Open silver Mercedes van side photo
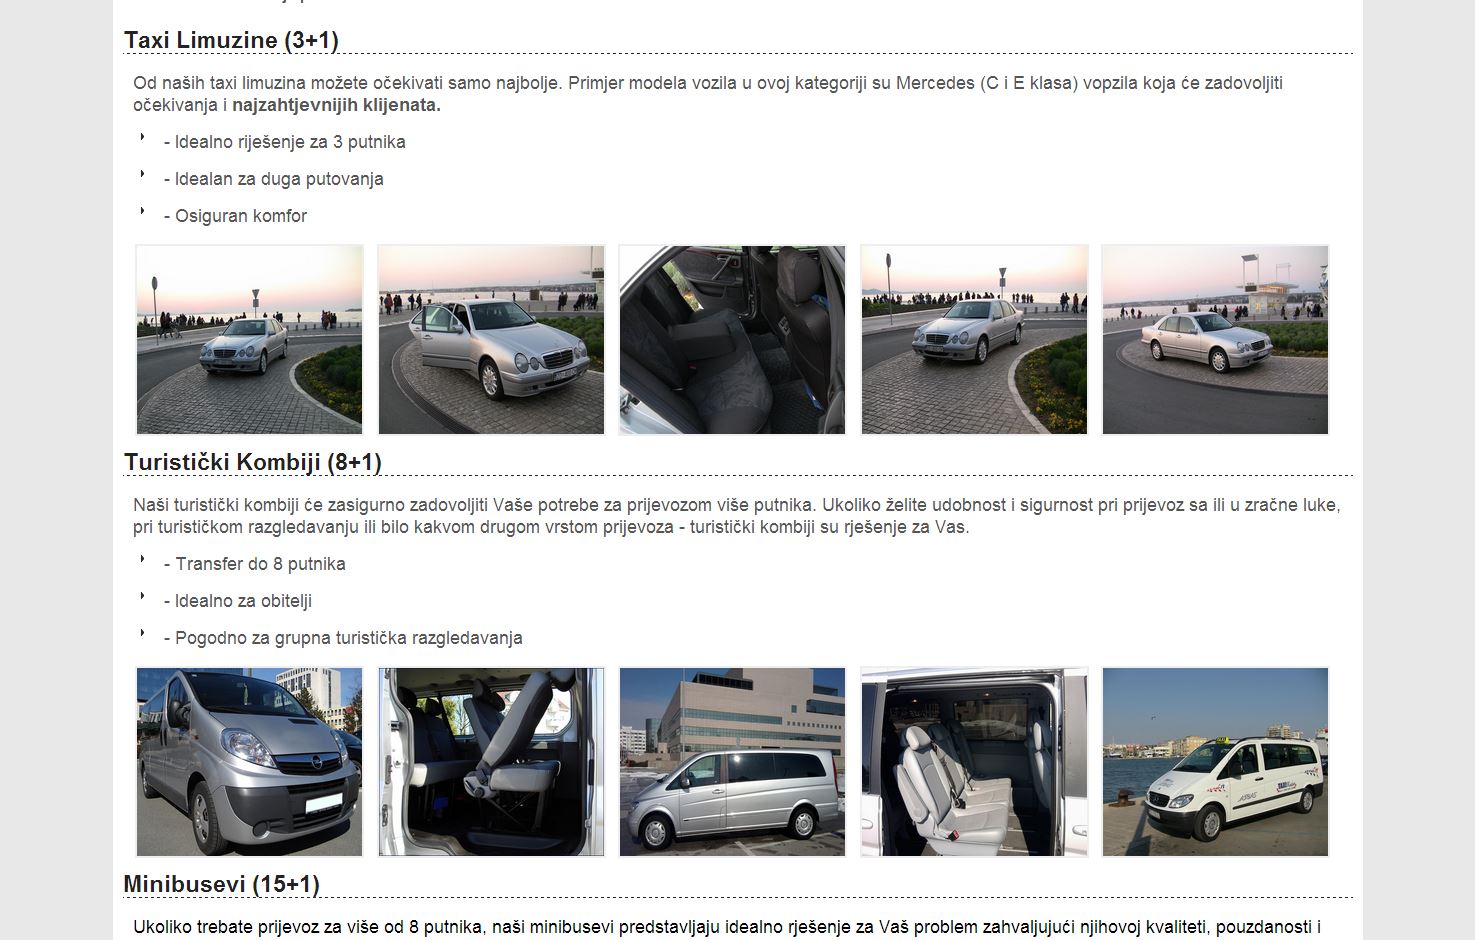The height and width of the screenshot is (940, 1475). click(x=732, y=762)
